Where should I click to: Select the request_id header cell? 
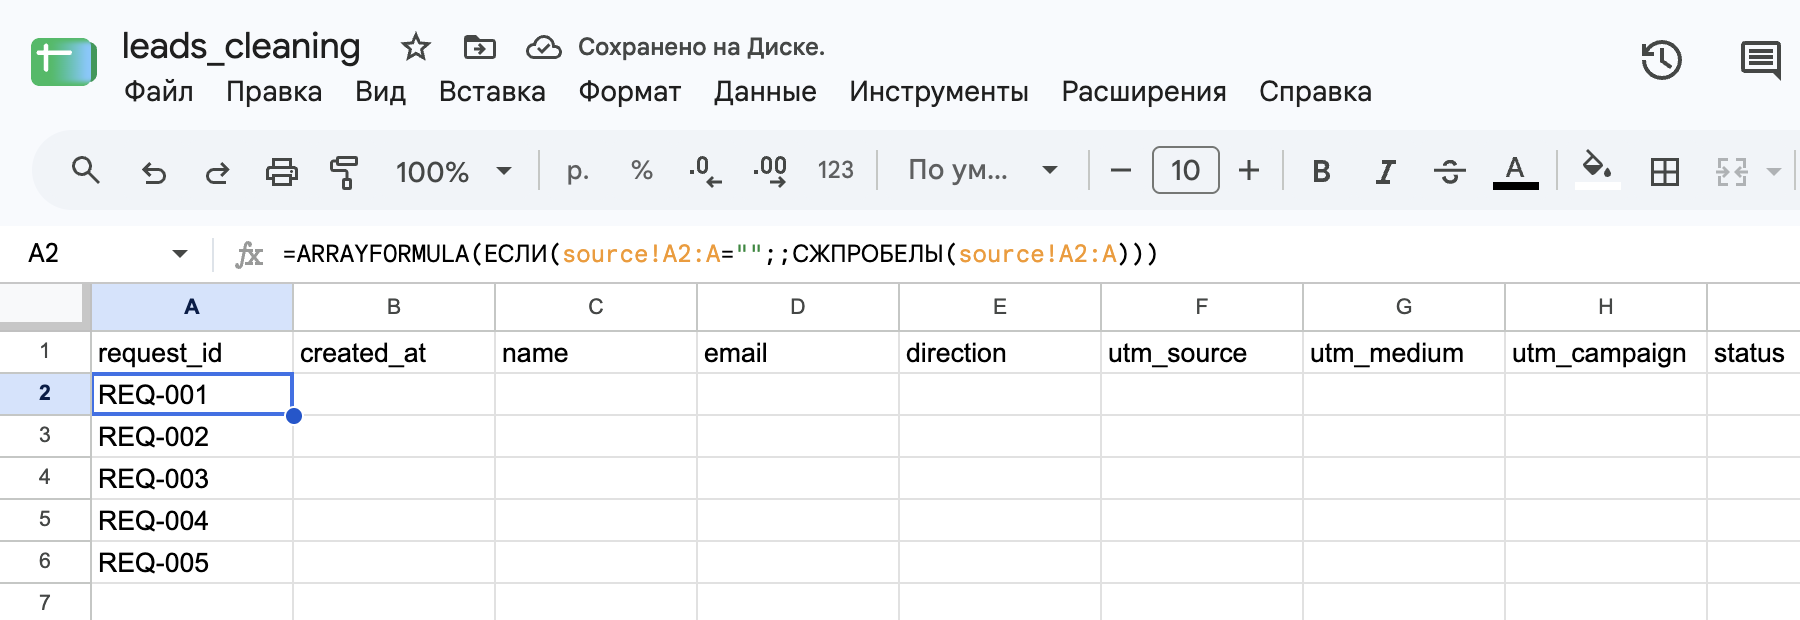point(192,352)
